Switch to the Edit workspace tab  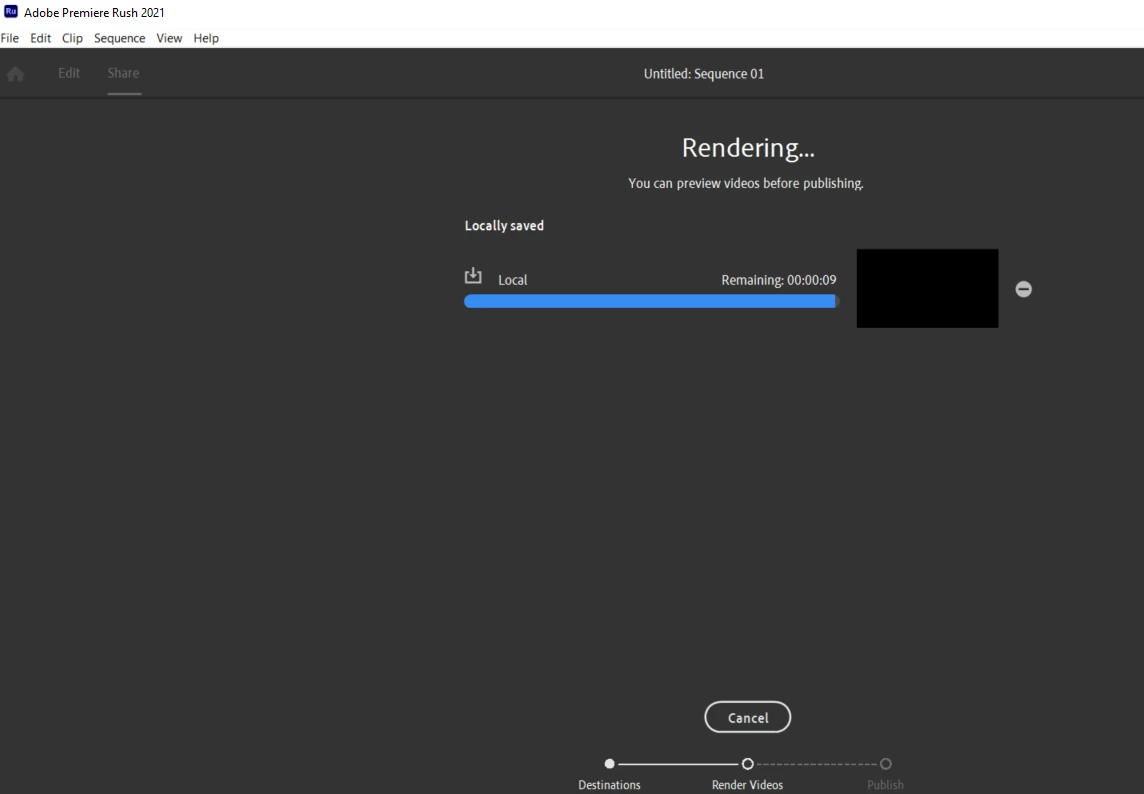pyautogui.click(x=69, y=73)
